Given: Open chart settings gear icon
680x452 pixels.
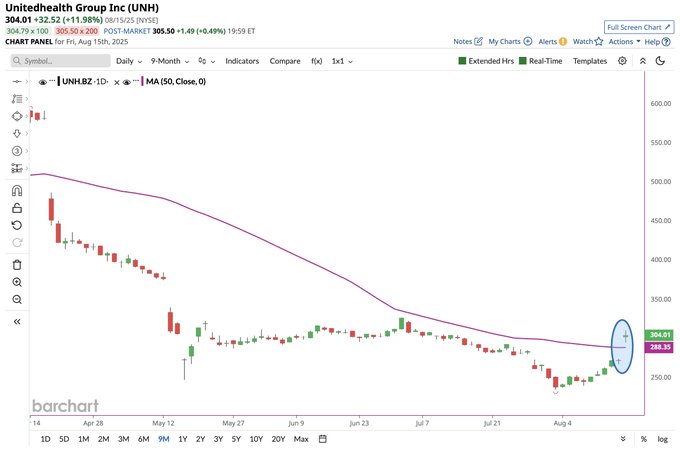Looking at the screenshot, I should [x=622, y=61].
